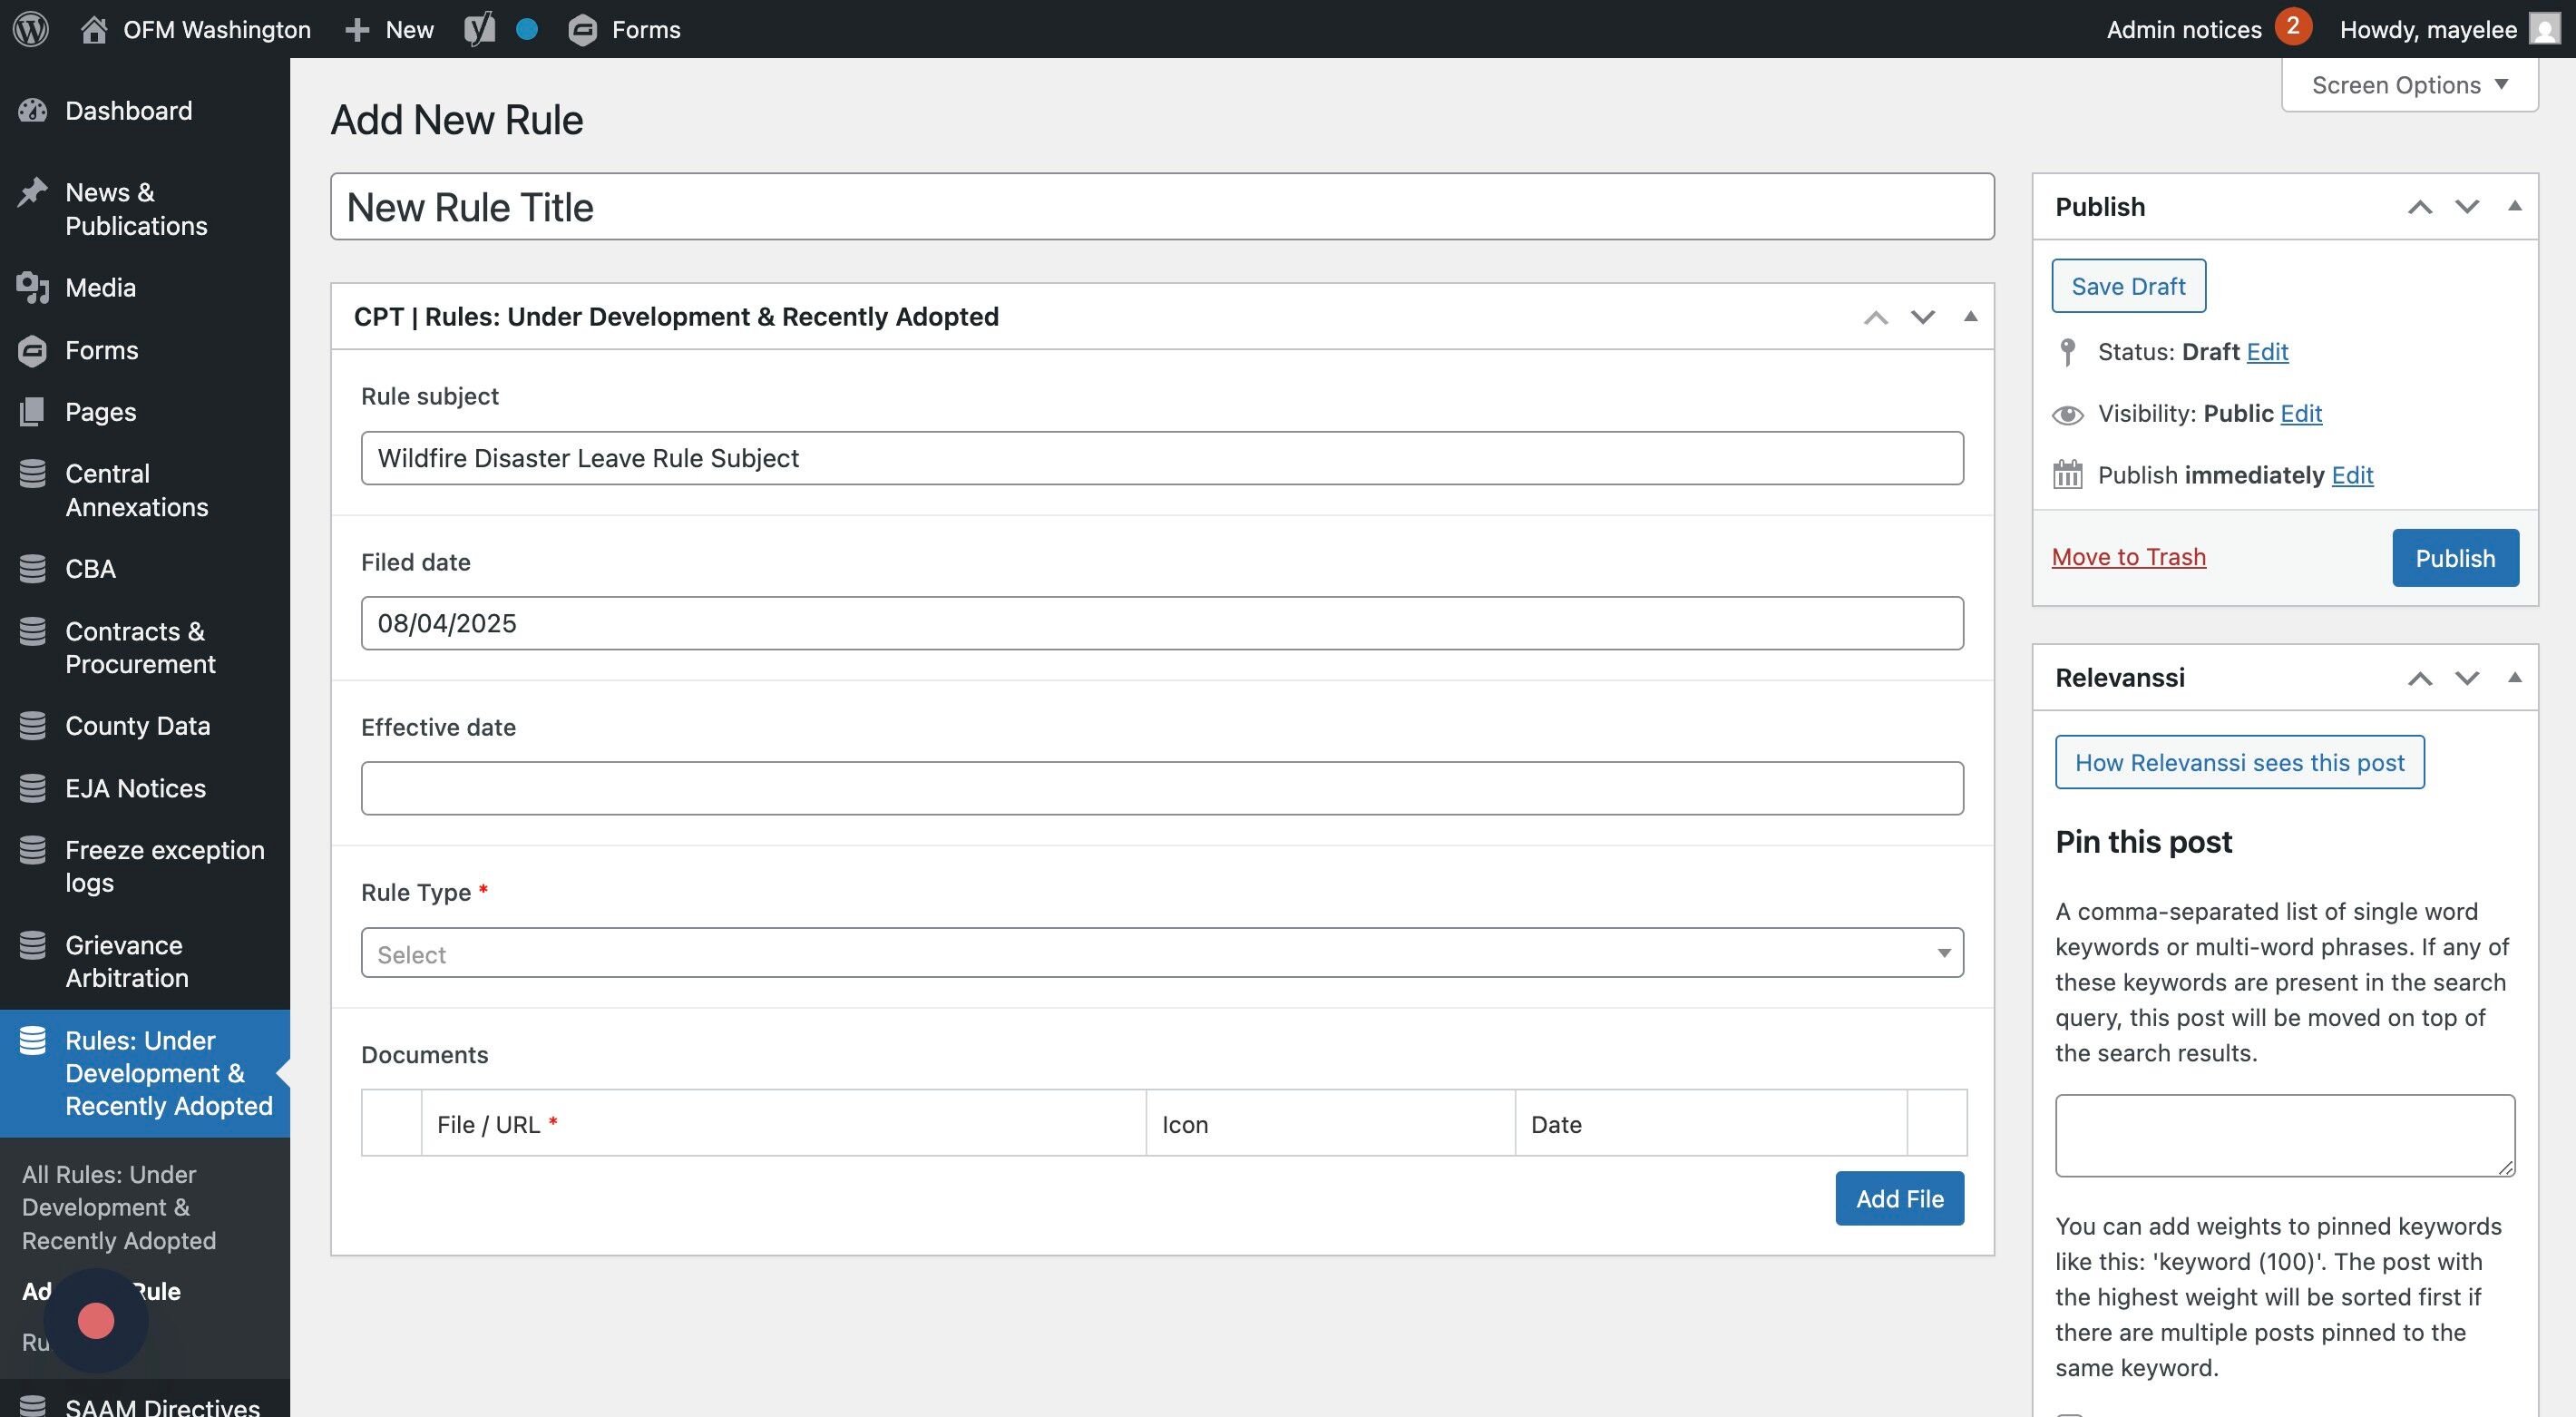Toggle the Relevanssi panel closed
The height and width of the screenshot is (1417, 2576).
tap(2514, 678)
